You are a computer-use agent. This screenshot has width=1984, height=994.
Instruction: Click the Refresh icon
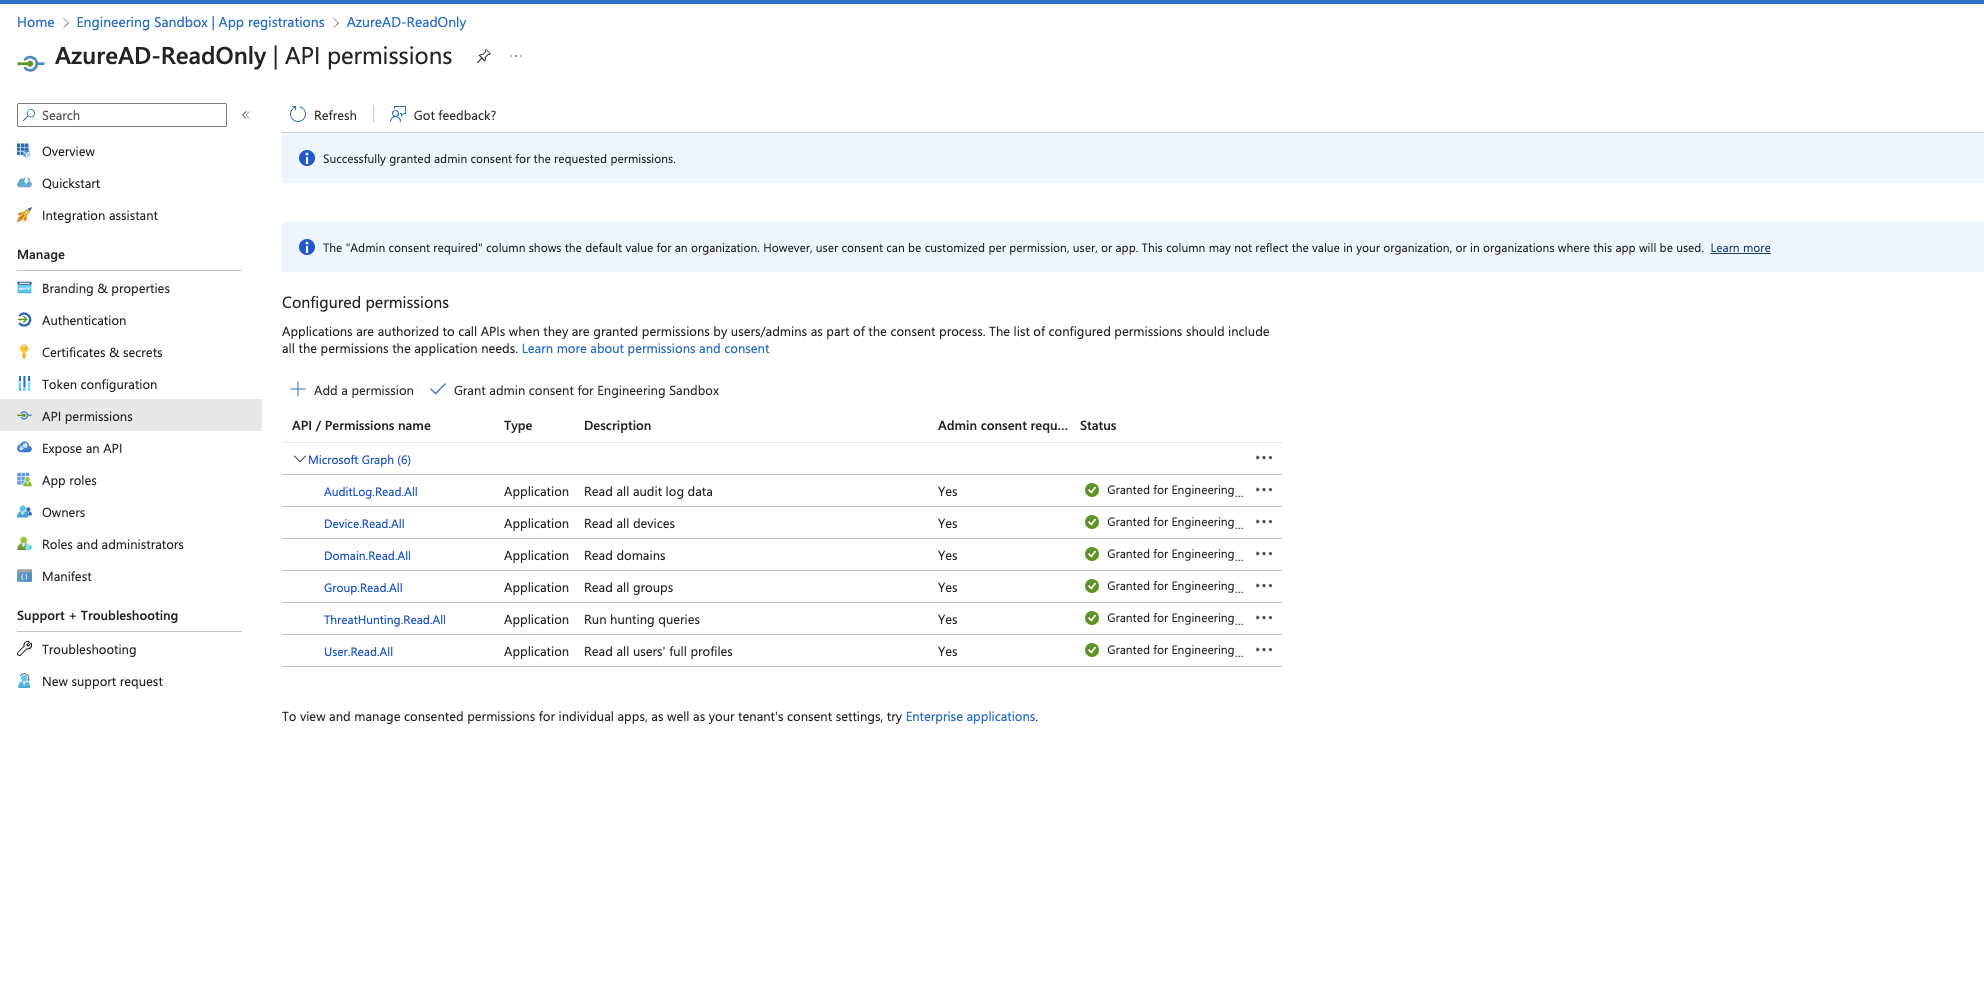tap(298, 115)
